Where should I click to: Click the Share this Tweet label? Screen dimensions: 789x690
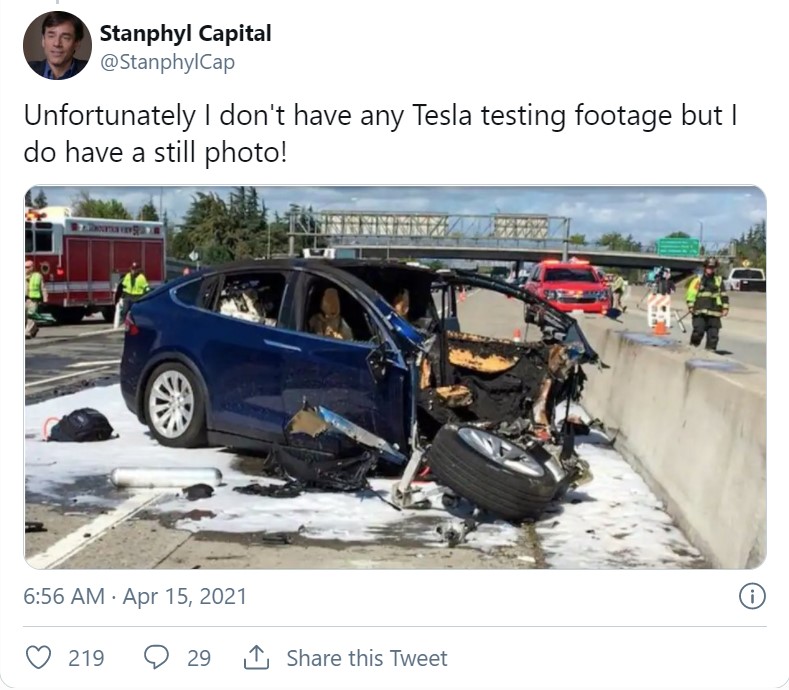click(367, 658)
